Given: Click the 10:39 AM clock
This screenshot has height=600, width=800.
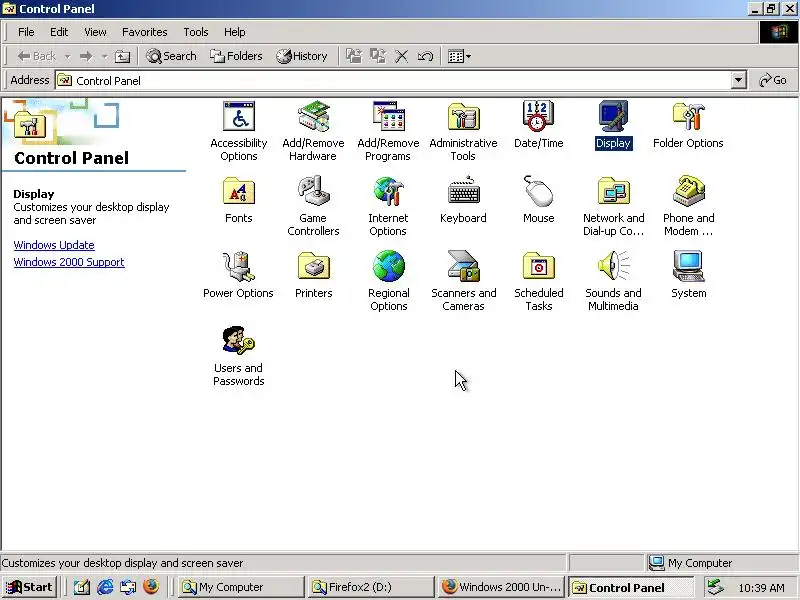Looking at the screenshot, I should coord(761,588).
